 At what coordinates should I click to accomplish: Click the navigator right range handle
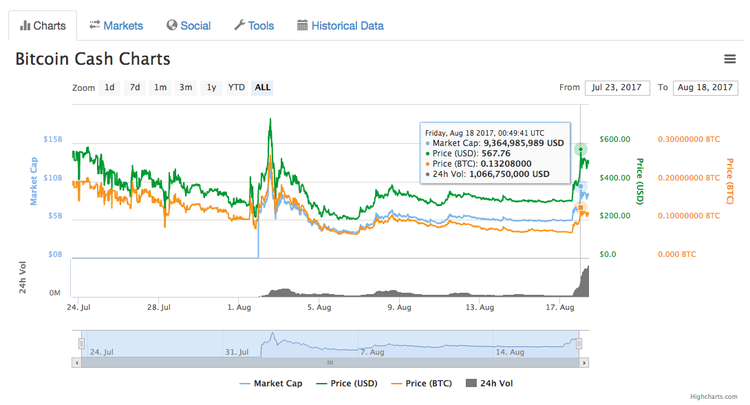point(579,344)
